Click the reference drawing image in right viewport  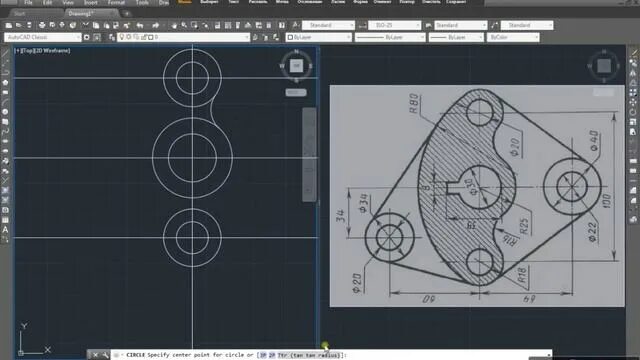[477, 196]
